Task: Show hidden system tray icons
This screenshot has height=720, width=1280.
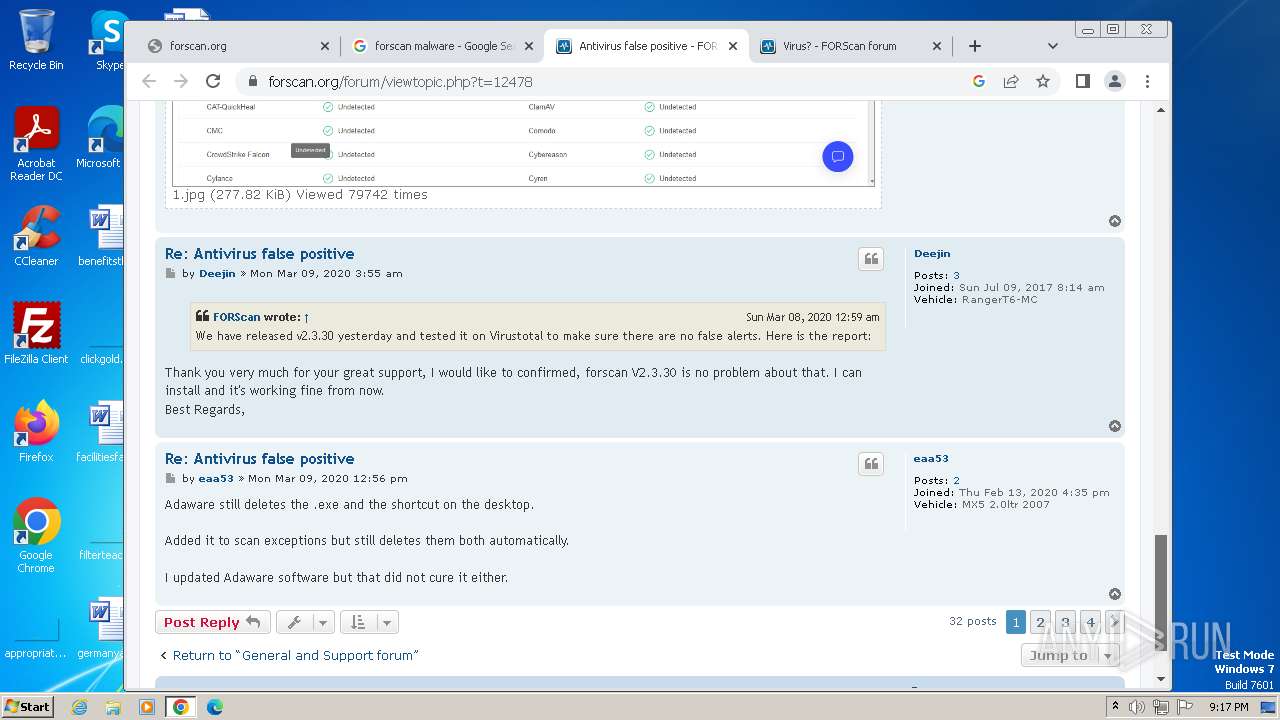Action: point(1115,707)
